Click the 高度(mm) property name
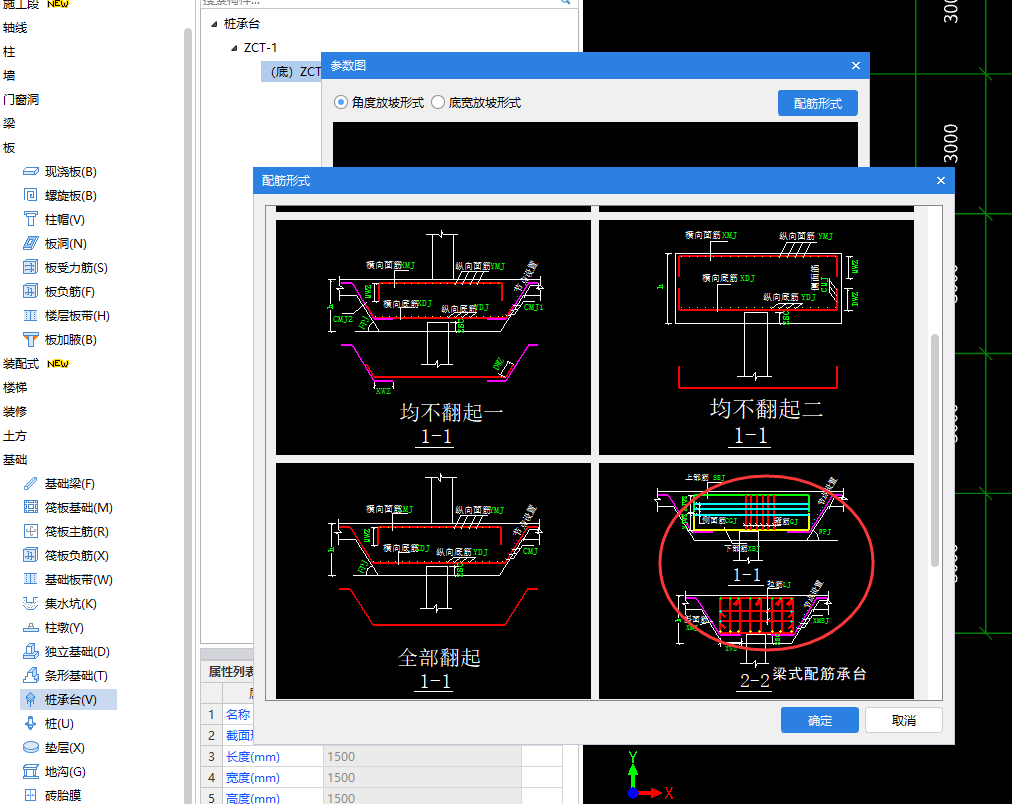 (253, 798)
